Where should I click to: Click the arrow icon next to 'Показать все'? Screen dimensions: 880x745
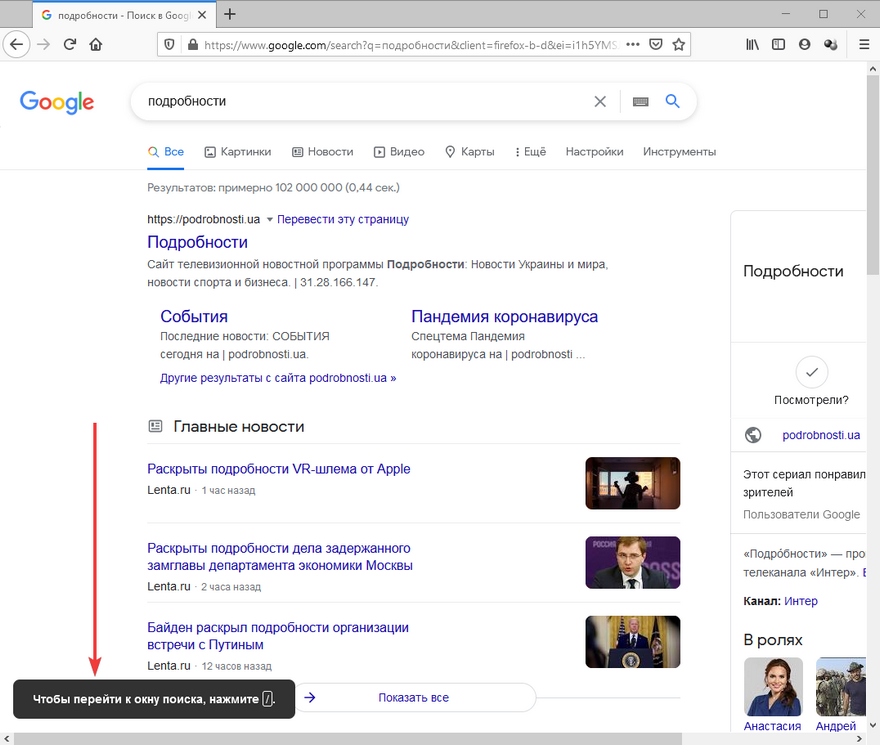coord(310,697)
